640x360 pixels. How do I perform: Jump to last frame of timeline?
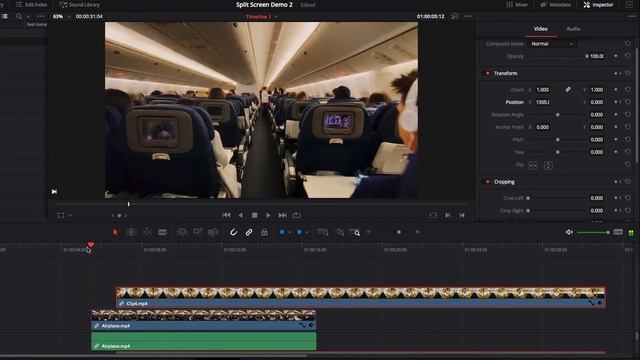point(282,215)
